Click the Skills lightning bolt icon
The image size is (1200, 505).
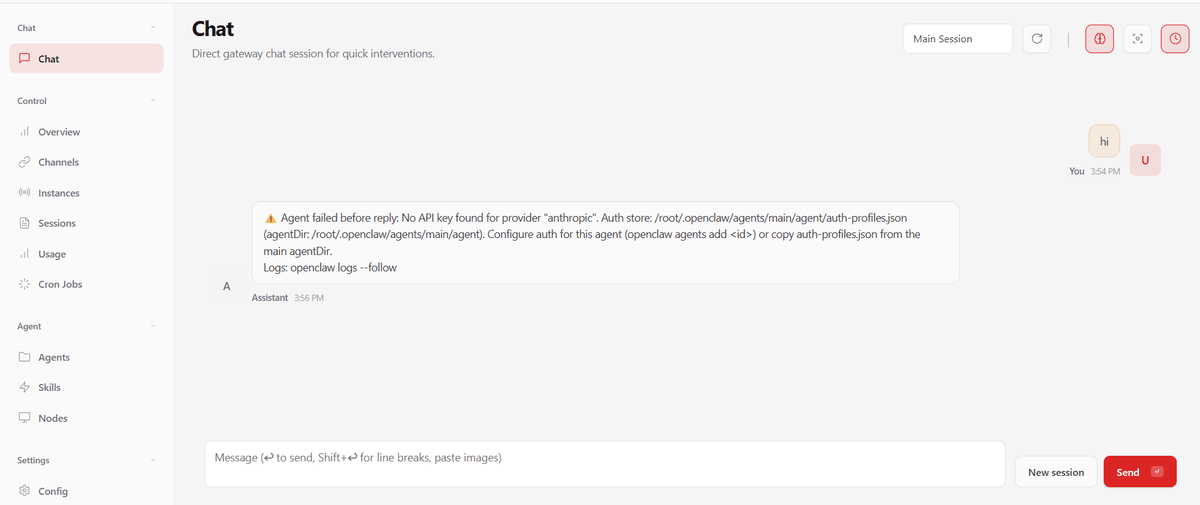[x=24, y=387]
